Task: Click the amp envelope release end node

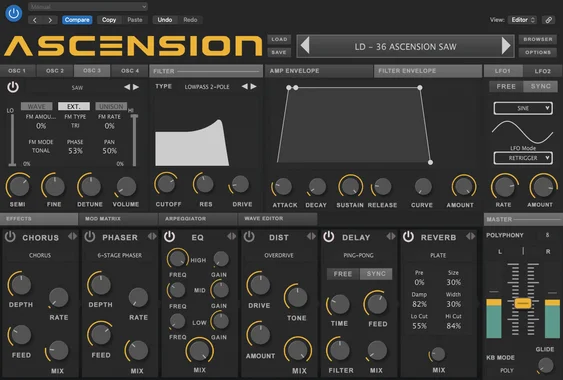Action: [430, 162]
